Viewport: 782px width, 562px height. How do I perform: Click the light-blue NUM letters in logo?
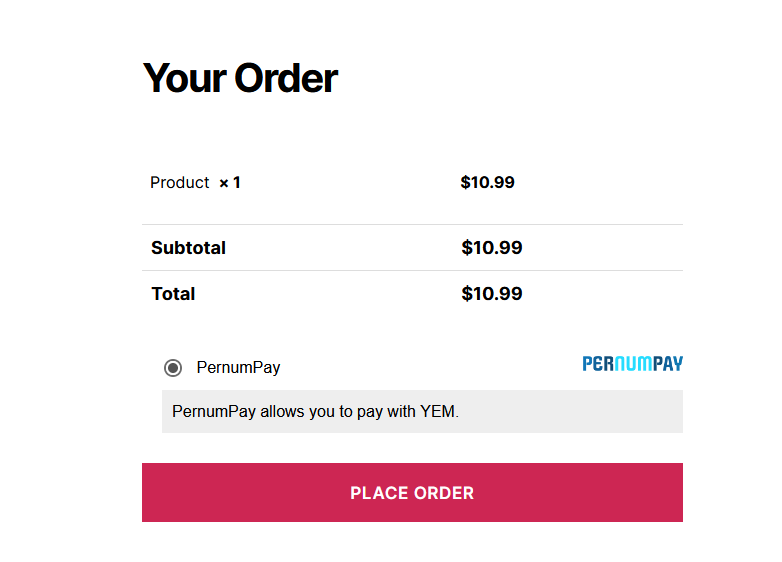pos(633,364)
